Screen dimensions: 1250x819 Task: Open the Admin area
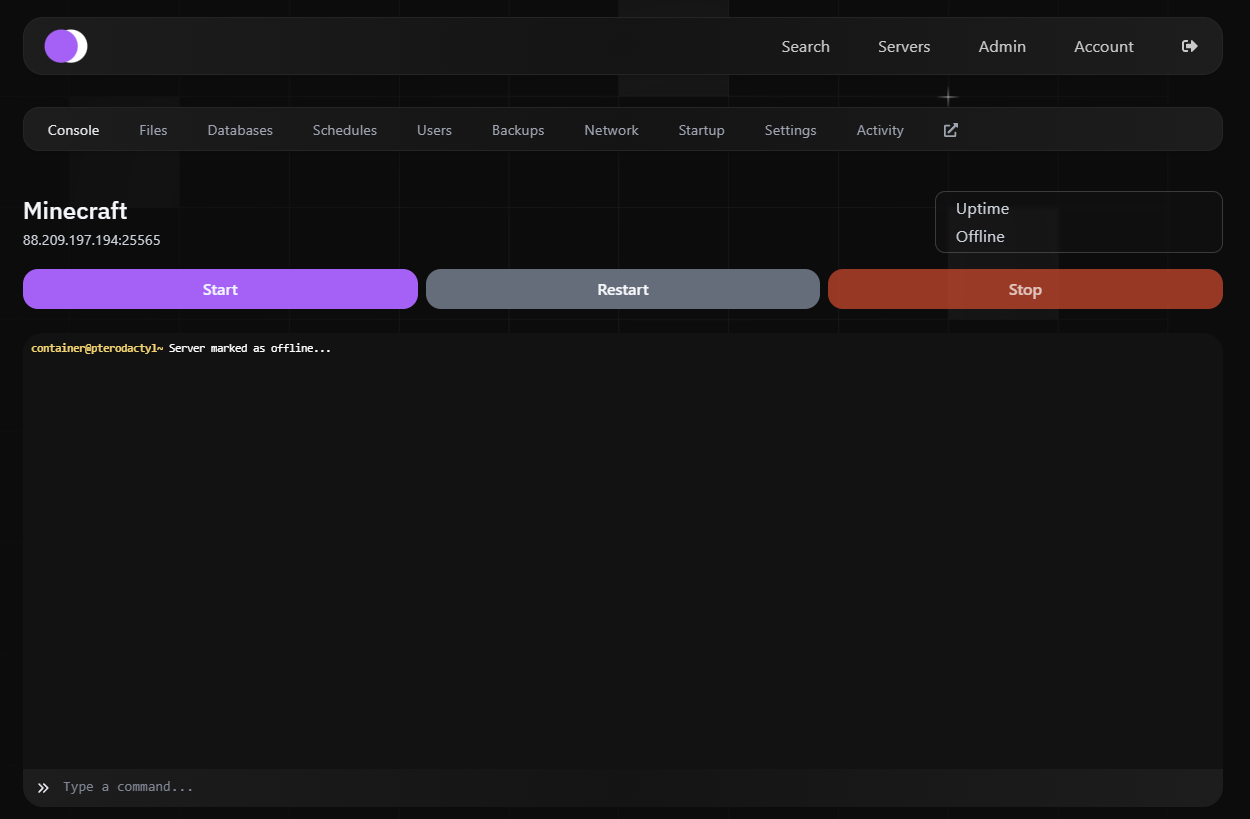[x=1002, y=46]
